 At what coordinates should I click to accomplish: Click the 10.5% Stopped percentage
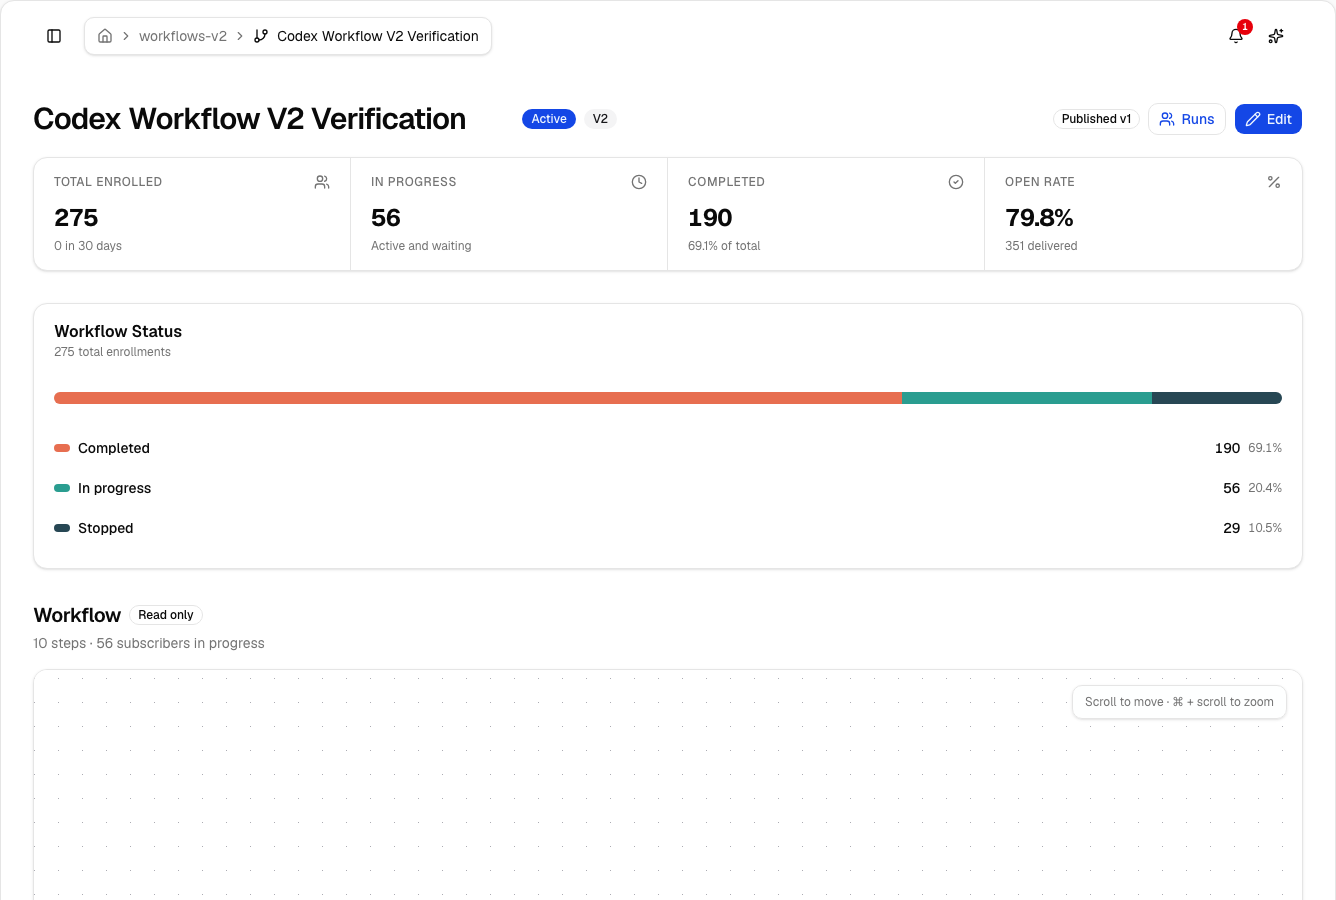pos(1265,528)
